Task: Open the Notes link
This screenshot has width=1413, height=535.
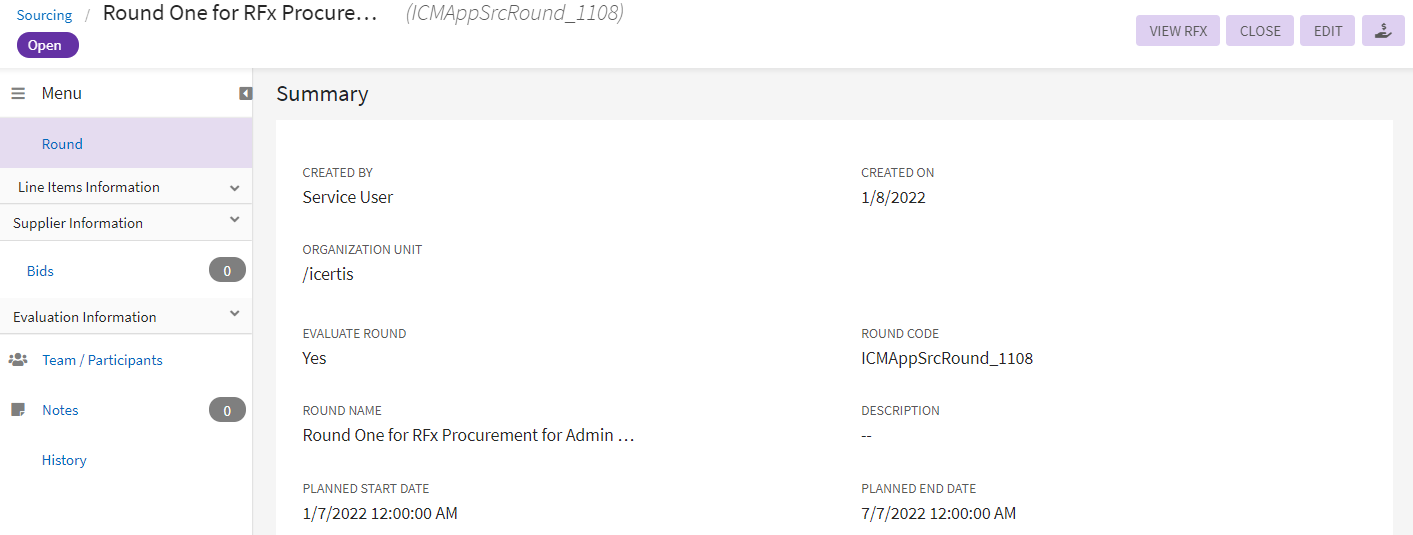Action: pyautogui.click(x=60, y=410)
